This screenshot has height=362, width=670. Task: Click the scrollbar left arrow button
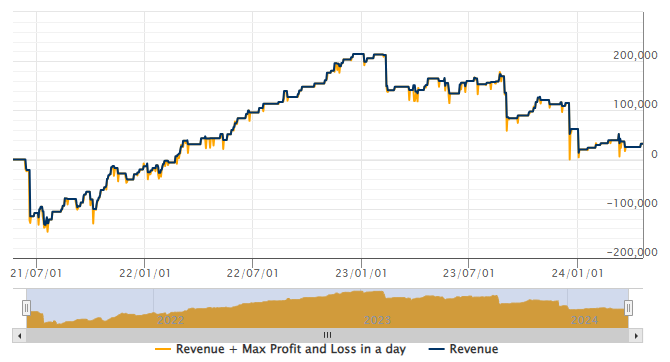point(19,336)
